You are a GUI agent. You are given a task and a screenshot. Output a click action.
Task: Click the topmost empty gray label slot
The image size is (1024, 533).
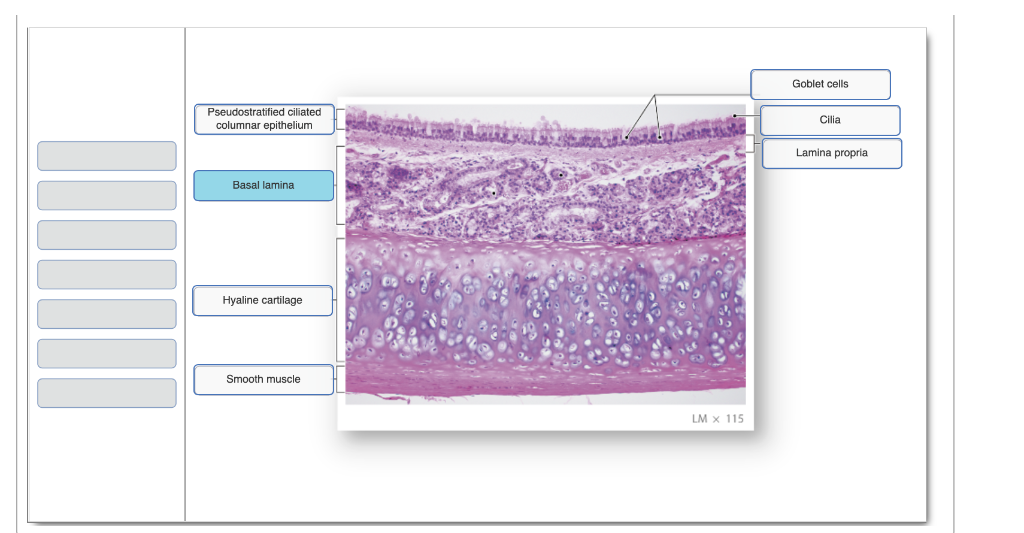tap(106, 156)
